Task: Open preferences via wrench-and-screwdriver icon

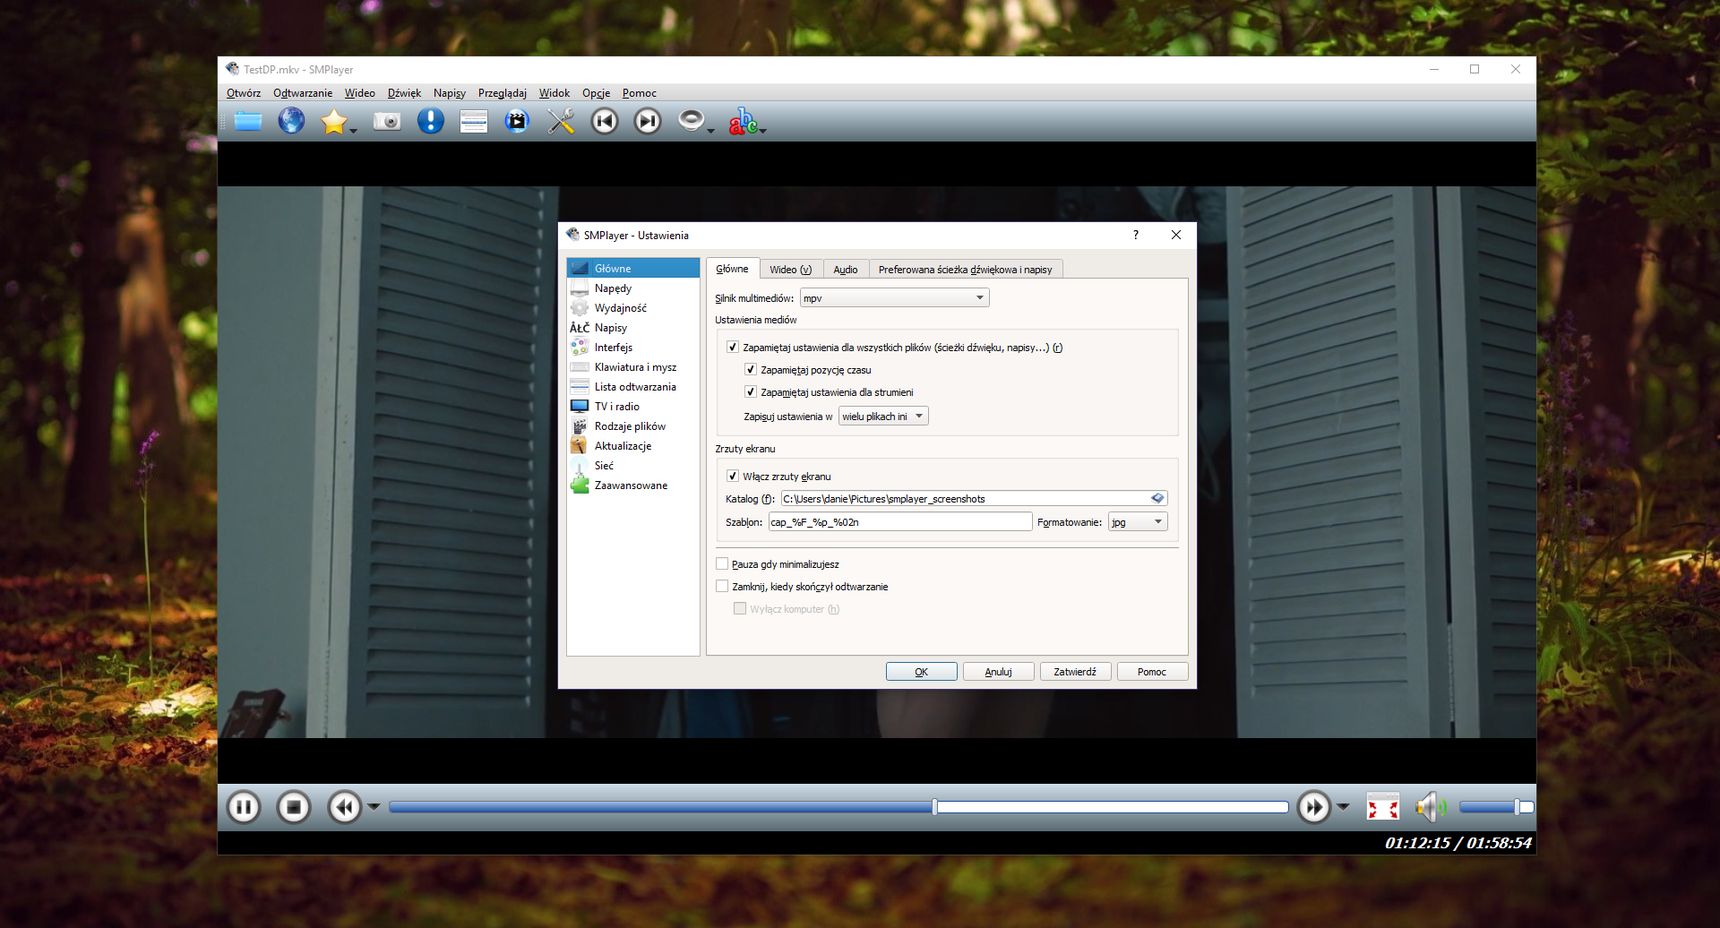Action: [561, 122]
